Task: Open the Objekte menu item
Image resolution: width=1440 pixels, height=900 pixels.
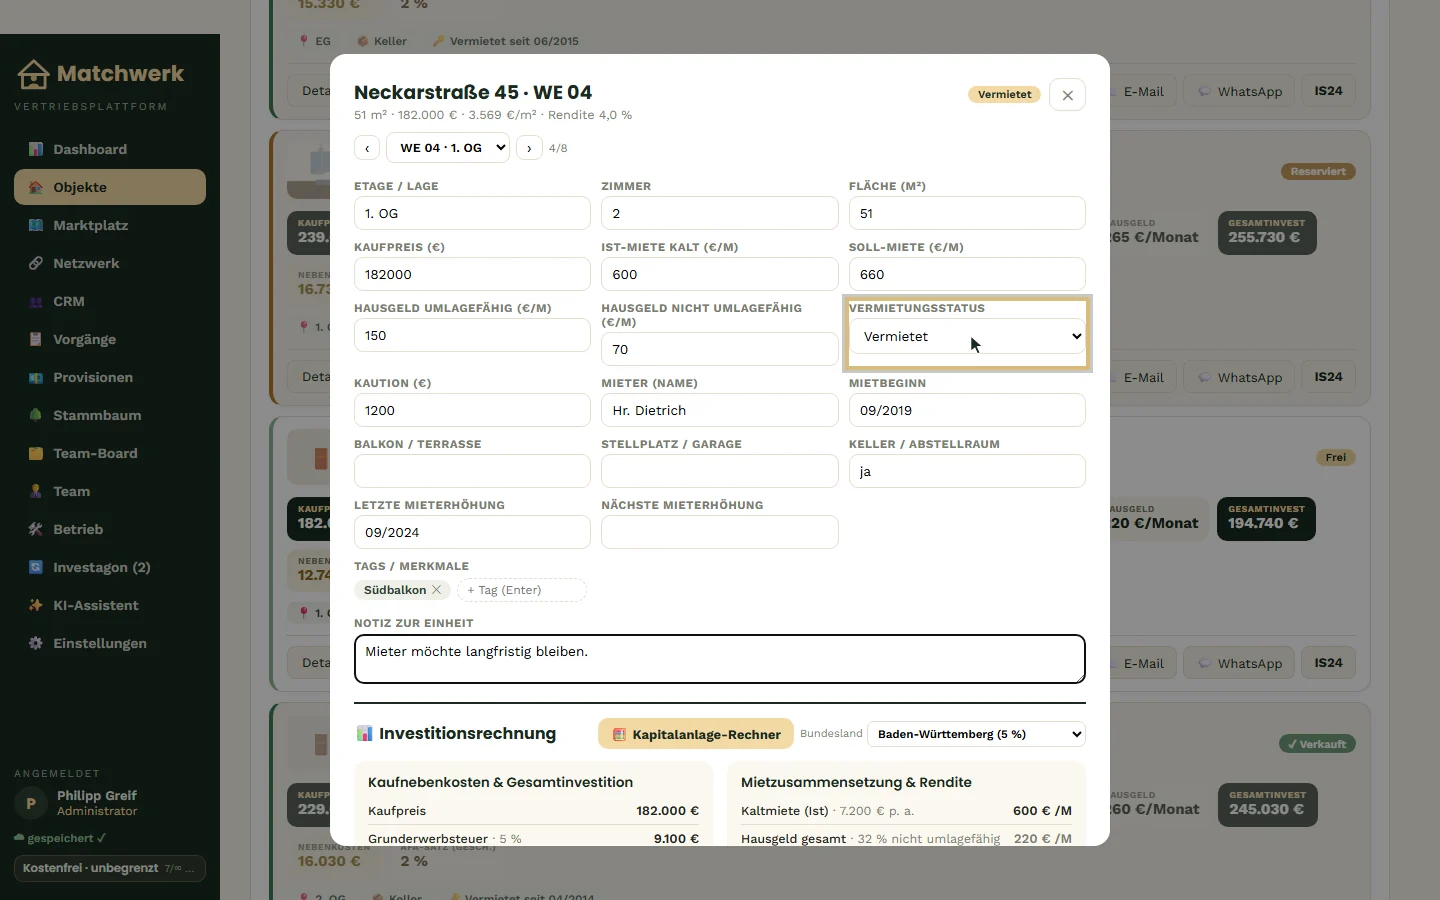Action: 110,187
